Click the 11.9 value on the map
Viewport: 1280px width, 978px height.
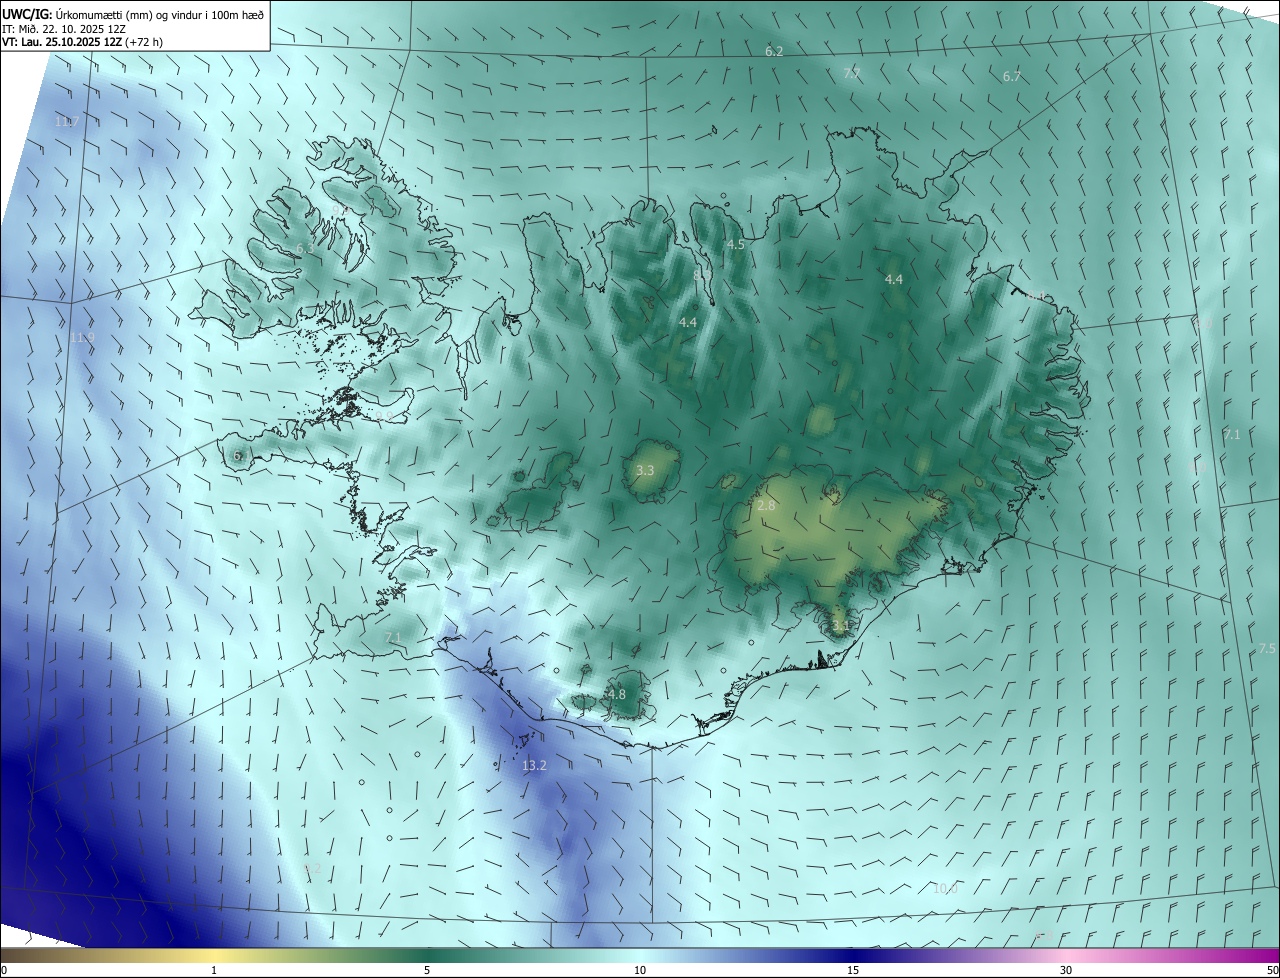82,338
